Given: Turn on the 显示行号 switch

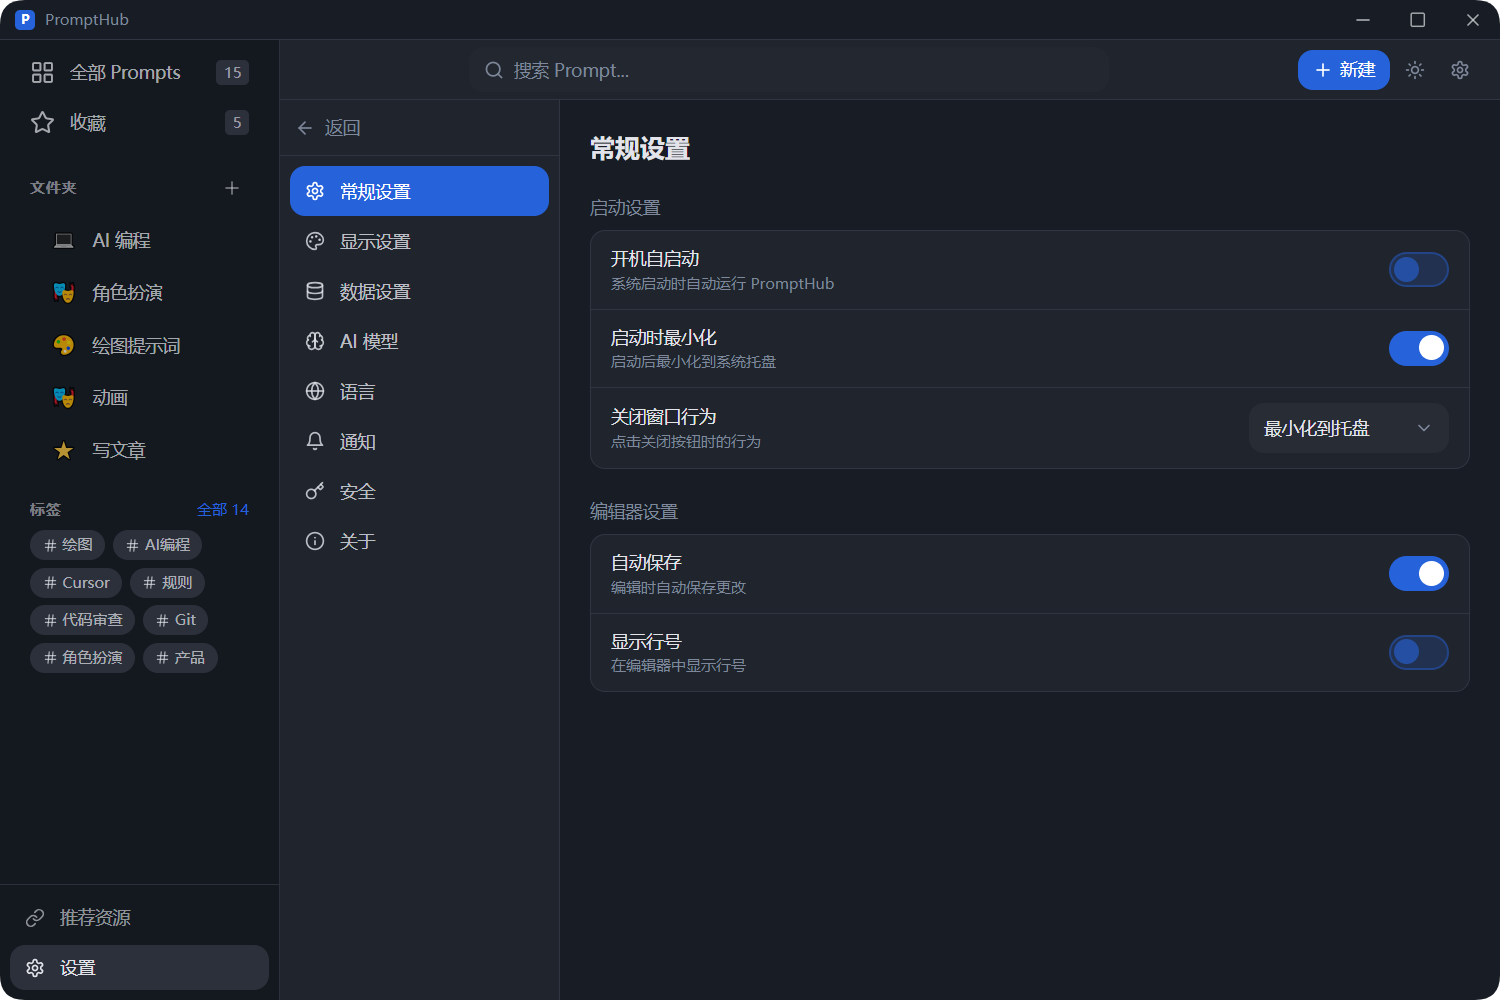Looking at the screenshot, I should point(1418,652).
